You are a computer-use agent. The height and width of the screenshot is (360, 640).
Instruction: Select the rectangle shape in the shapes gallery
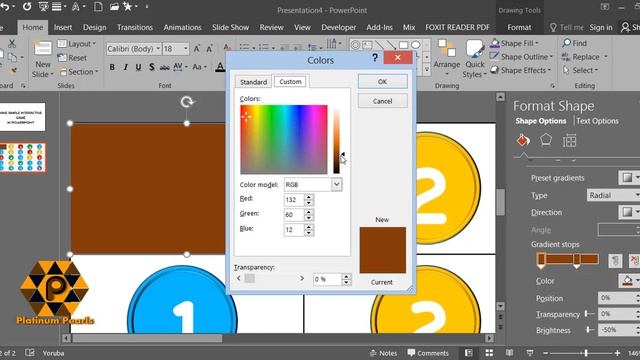coord(403,45)
